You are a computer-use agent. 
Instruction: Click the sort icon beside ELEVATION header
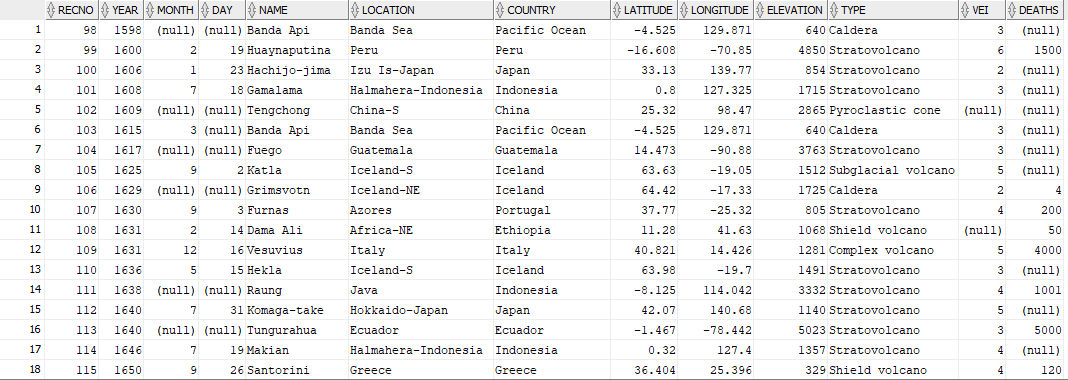pyautogui.click(x=760, y=10)
